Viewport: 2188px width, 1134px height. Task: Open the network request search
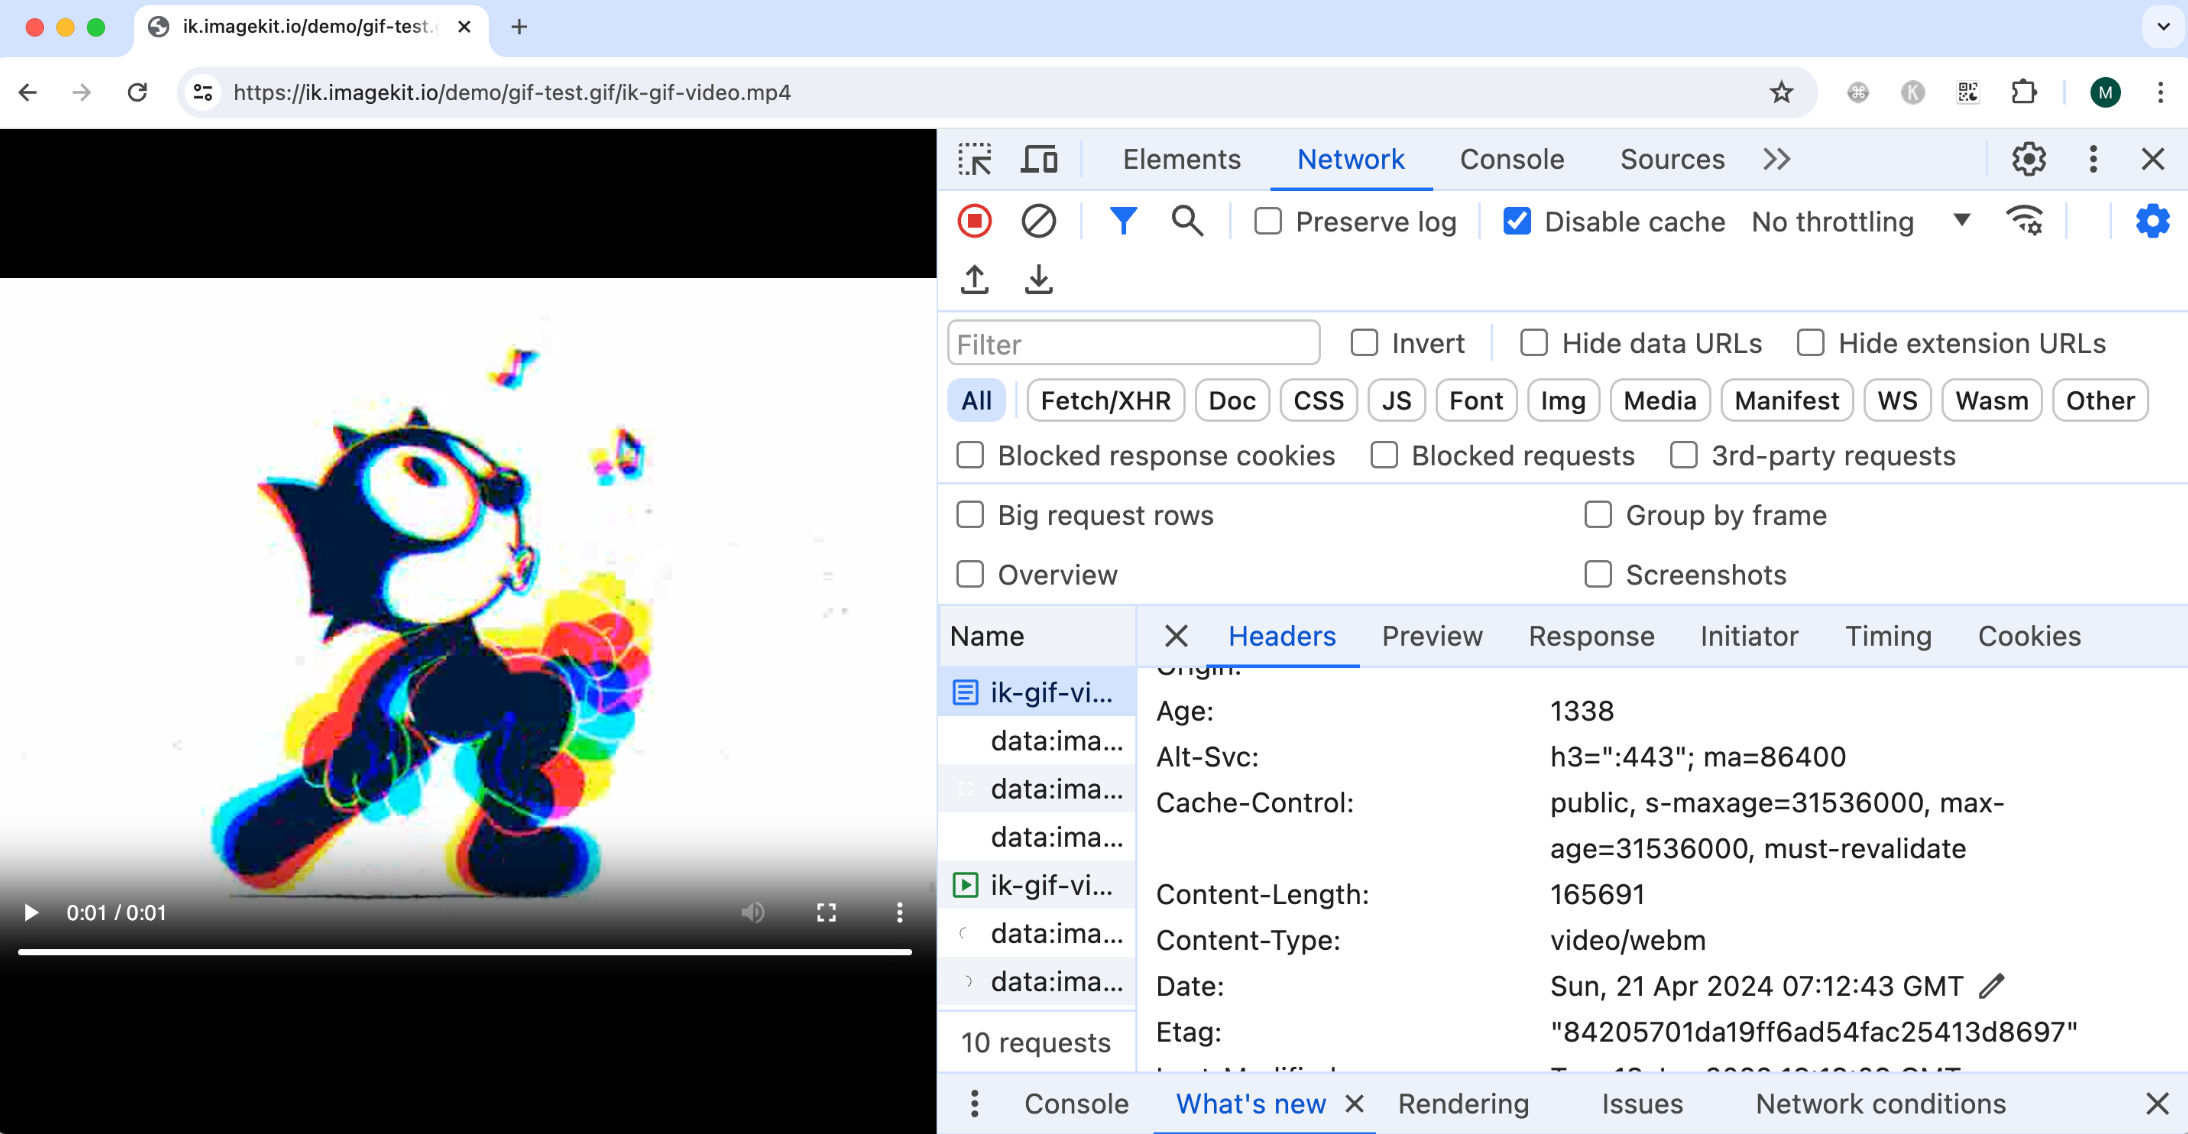point(1186,221)
